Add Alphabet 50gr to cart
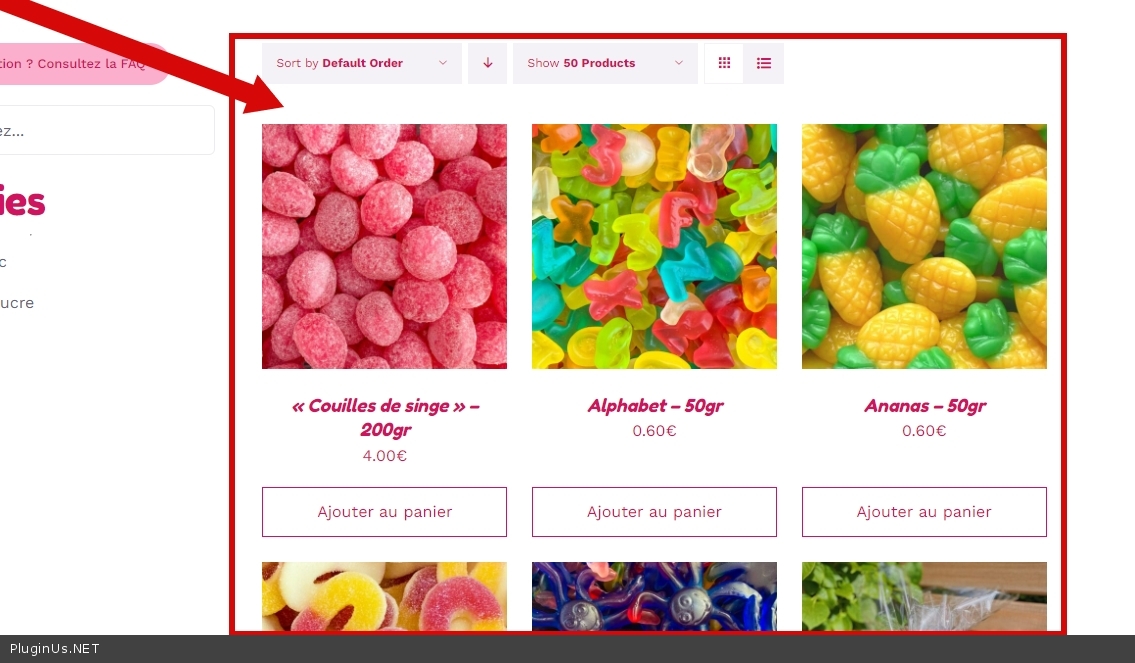The height and width of the screenshot is (663, 1135). coord(654,512)
